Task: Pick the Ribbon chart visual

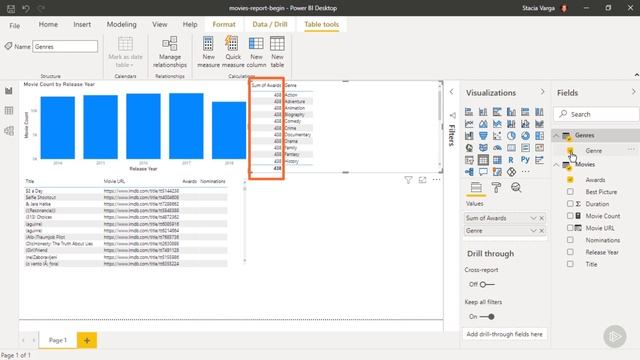Action: (539, 124)
